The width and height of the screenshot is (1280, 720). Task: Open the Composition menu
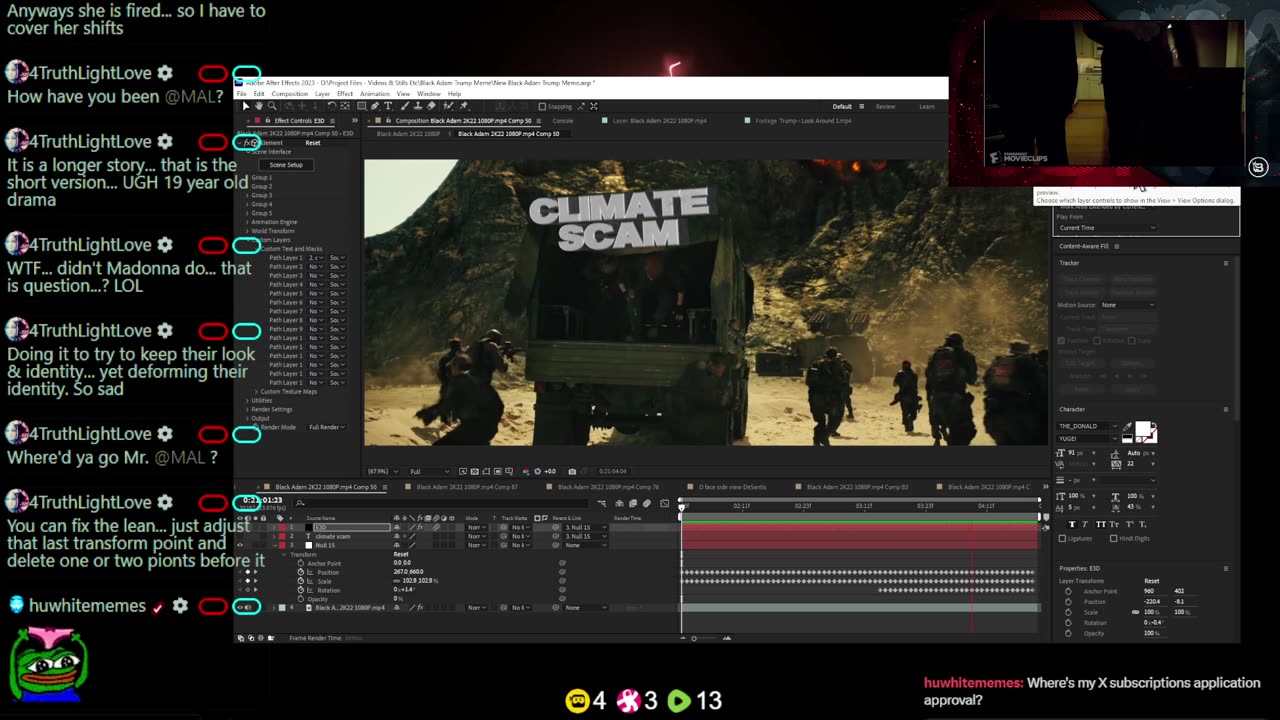coord(290,94)
